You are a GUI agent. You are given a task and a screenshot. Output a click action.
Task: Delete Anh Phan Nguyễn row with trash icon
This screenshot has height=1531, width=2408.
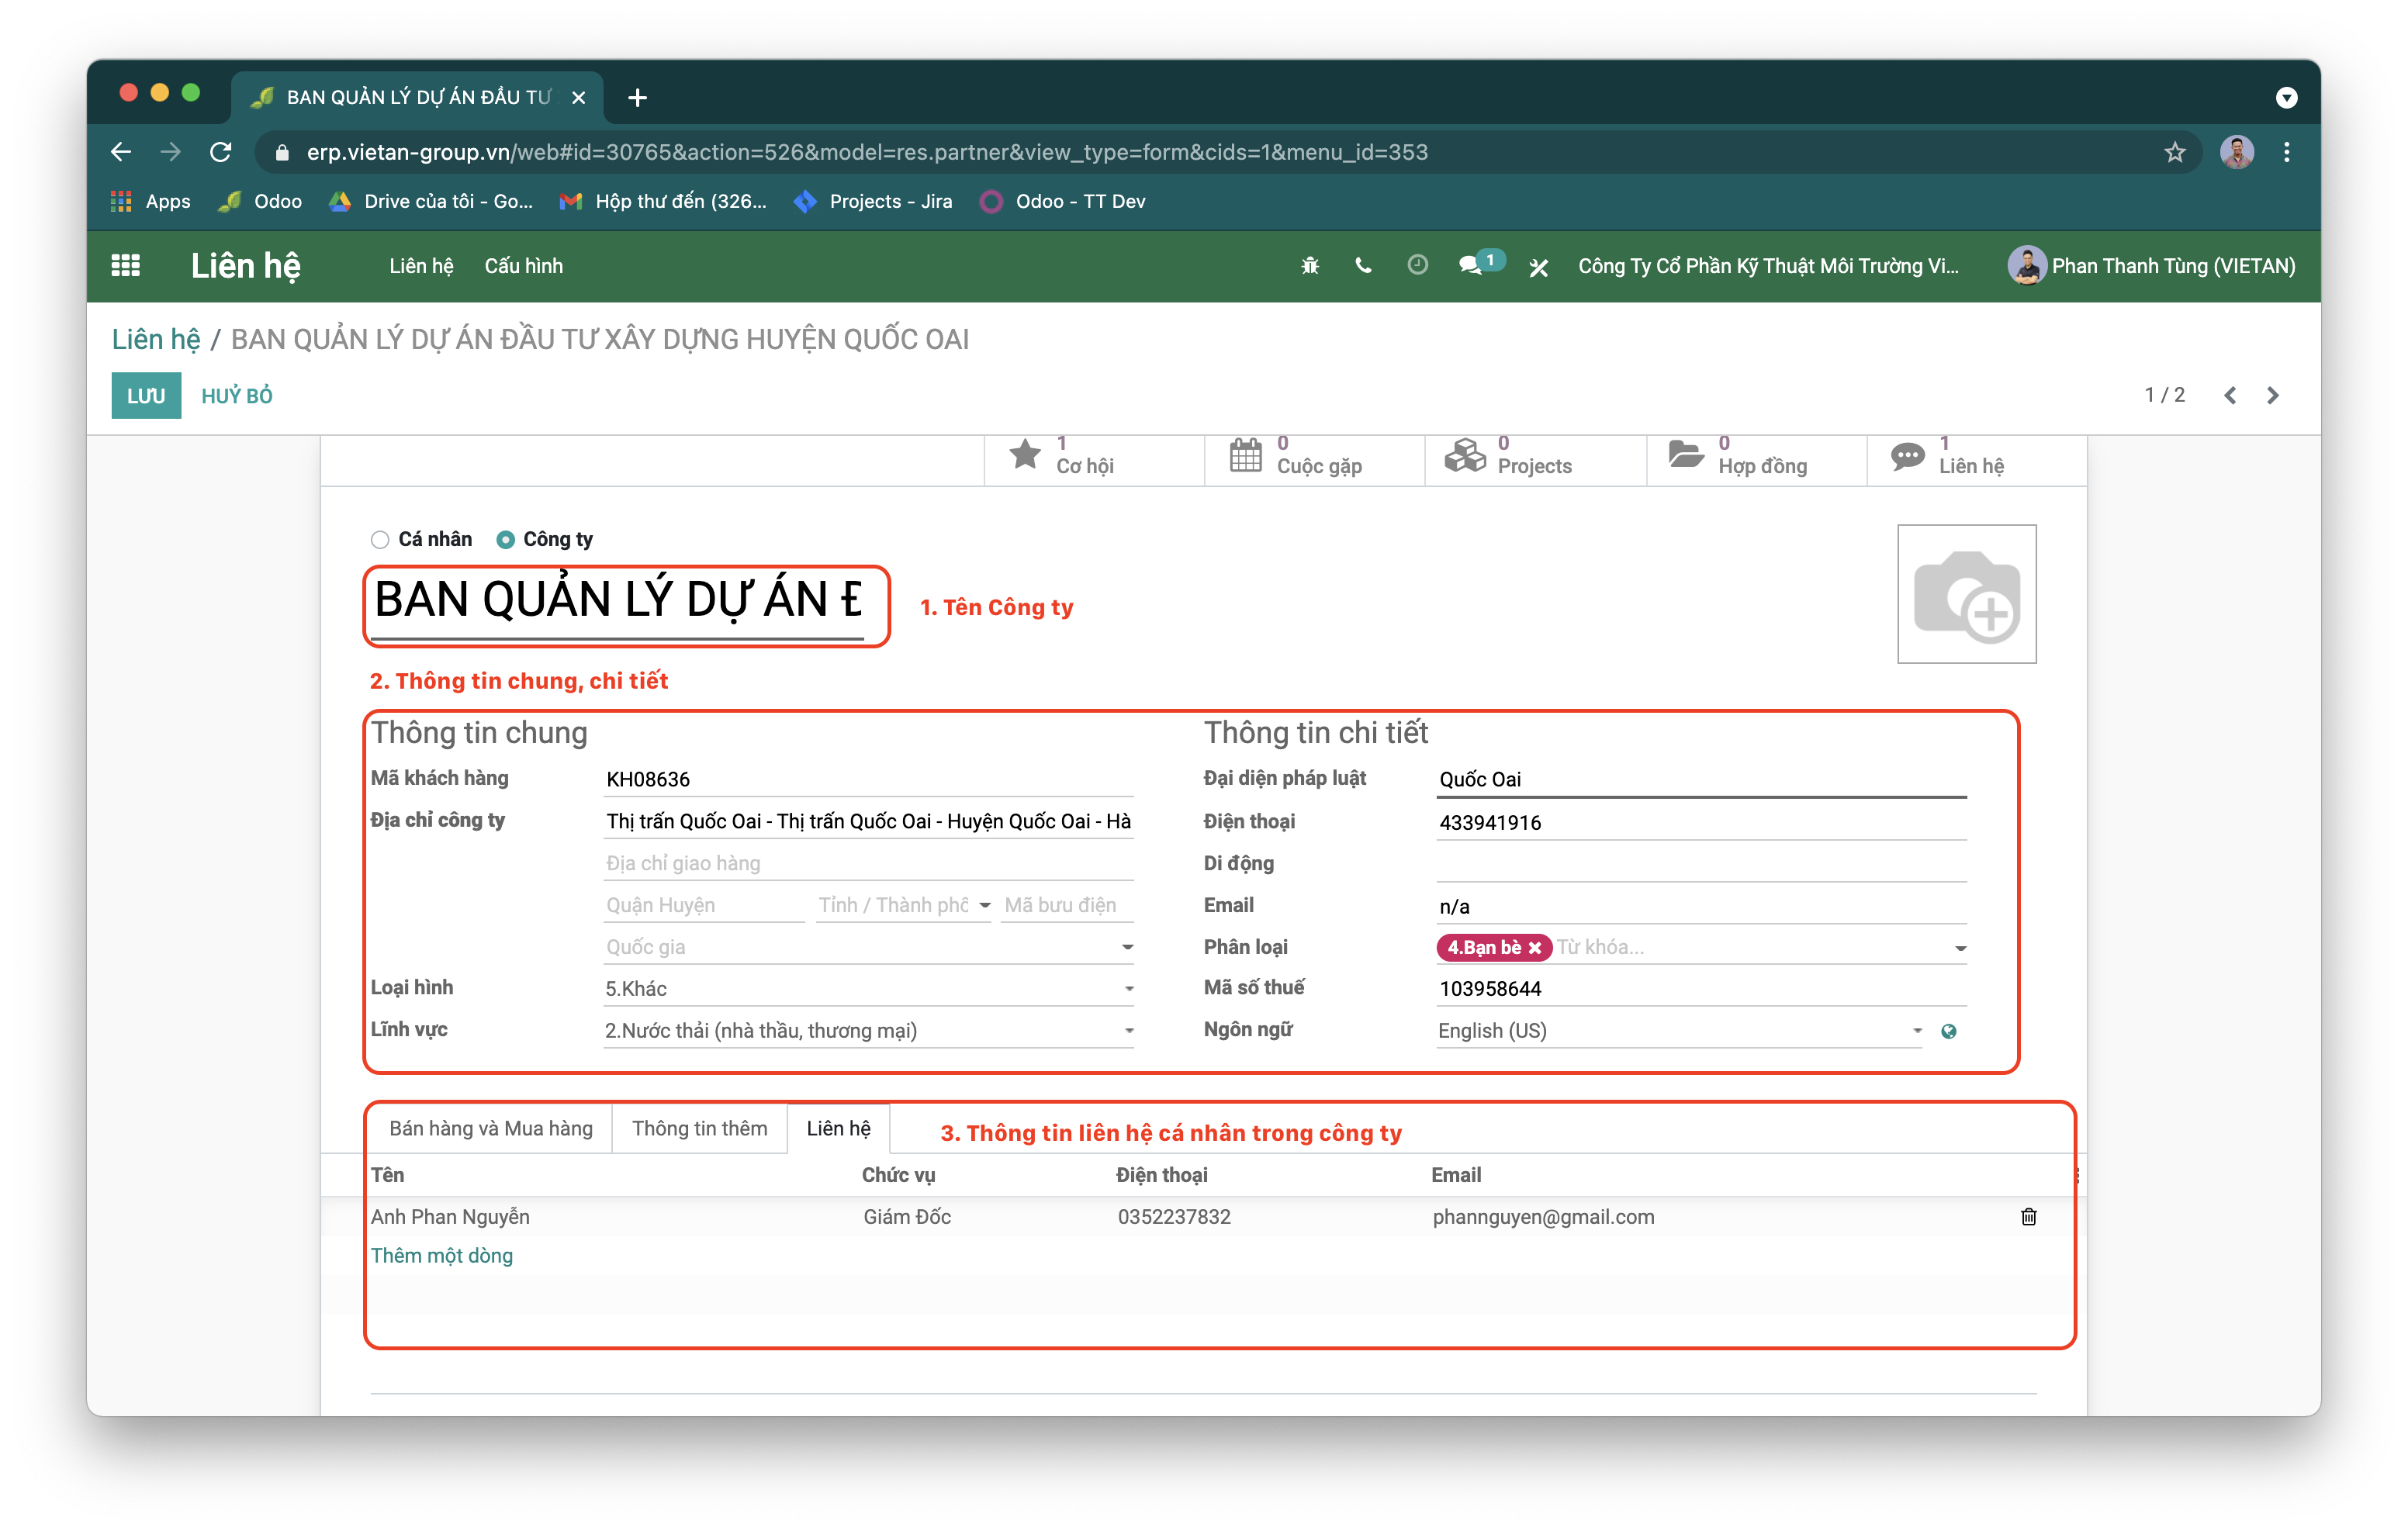click(x=2028, y=1217)
